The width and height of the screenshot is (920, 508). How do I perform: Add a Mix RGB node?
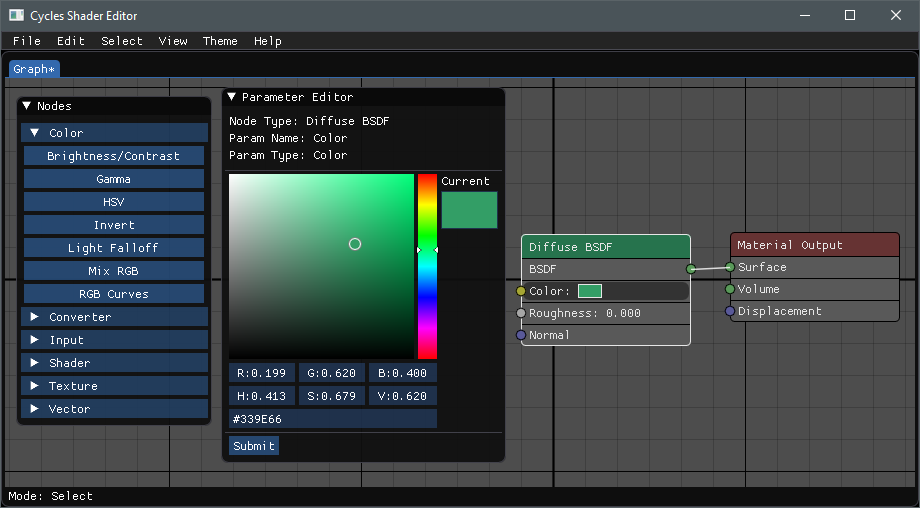(114, 270)
